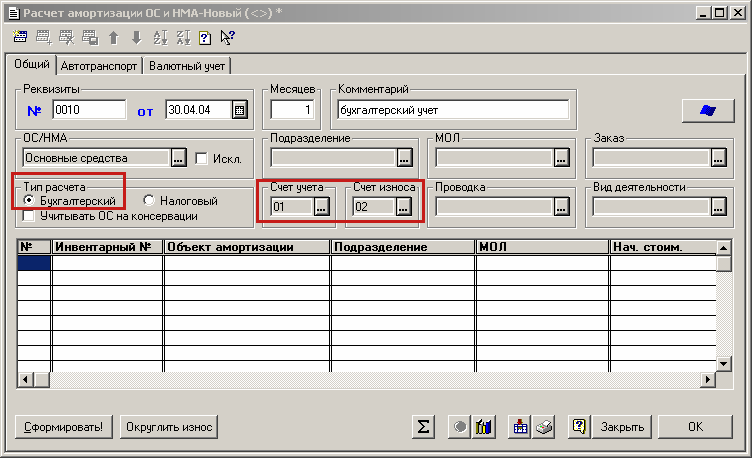The image size is (752, 458).
Task: Click into the Комментарий text field
Action: coord(452,110)
